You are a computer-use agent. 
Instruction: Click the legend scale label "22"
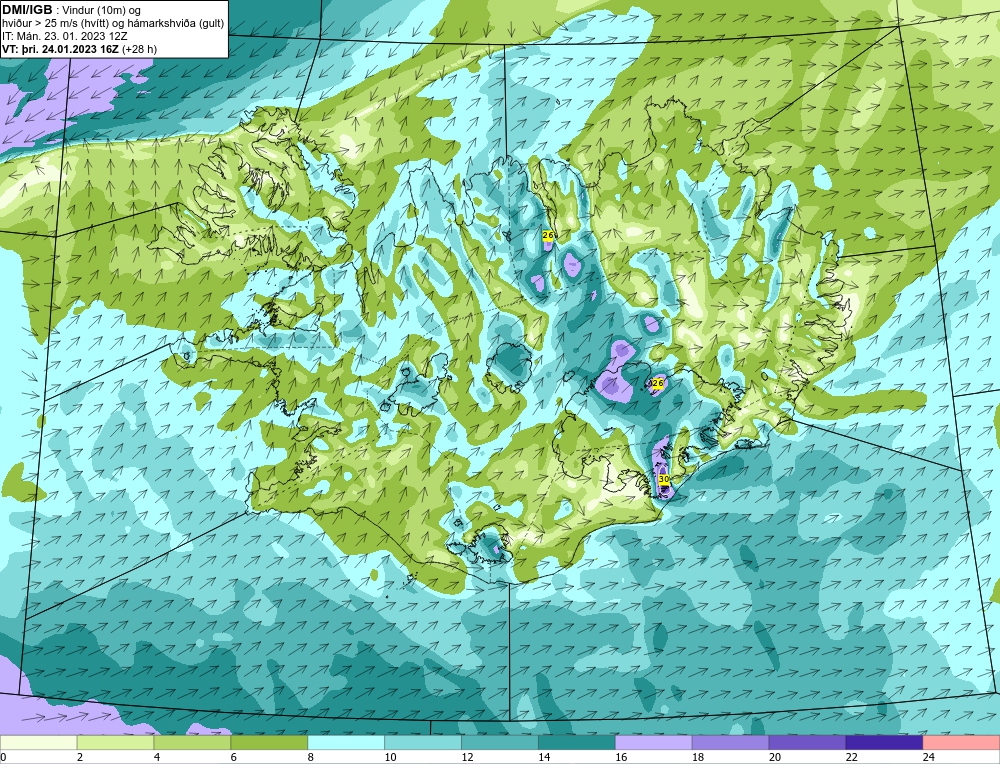click(x=852, y=758)
